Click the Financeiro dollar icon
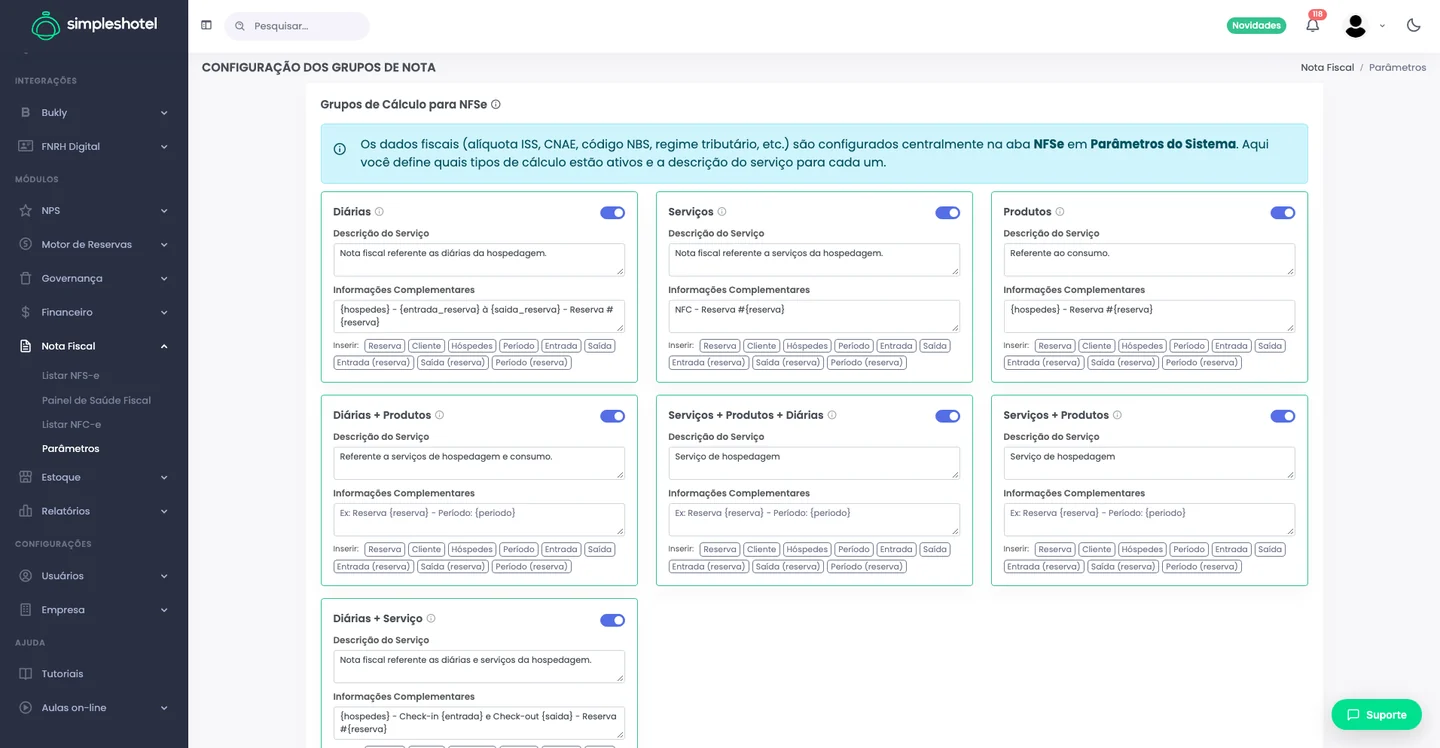 tap(26, 312)
